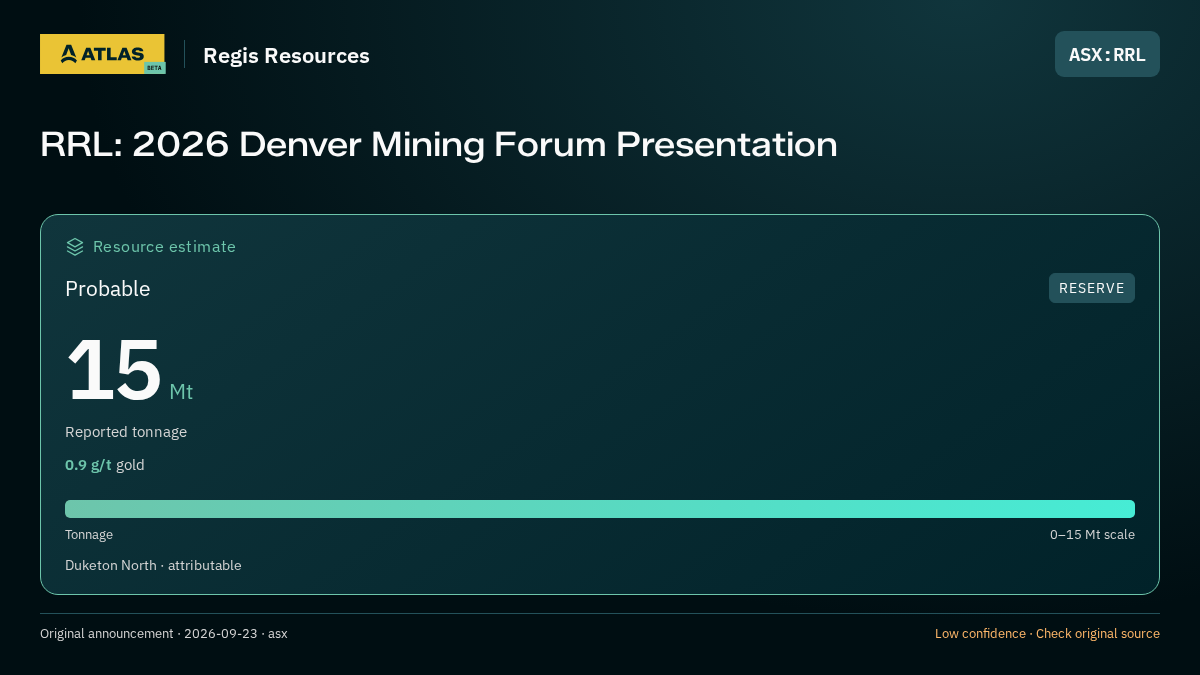Click Low confidence check source warning
This screenshot has width=1200, height=675.
(1047, 634)
